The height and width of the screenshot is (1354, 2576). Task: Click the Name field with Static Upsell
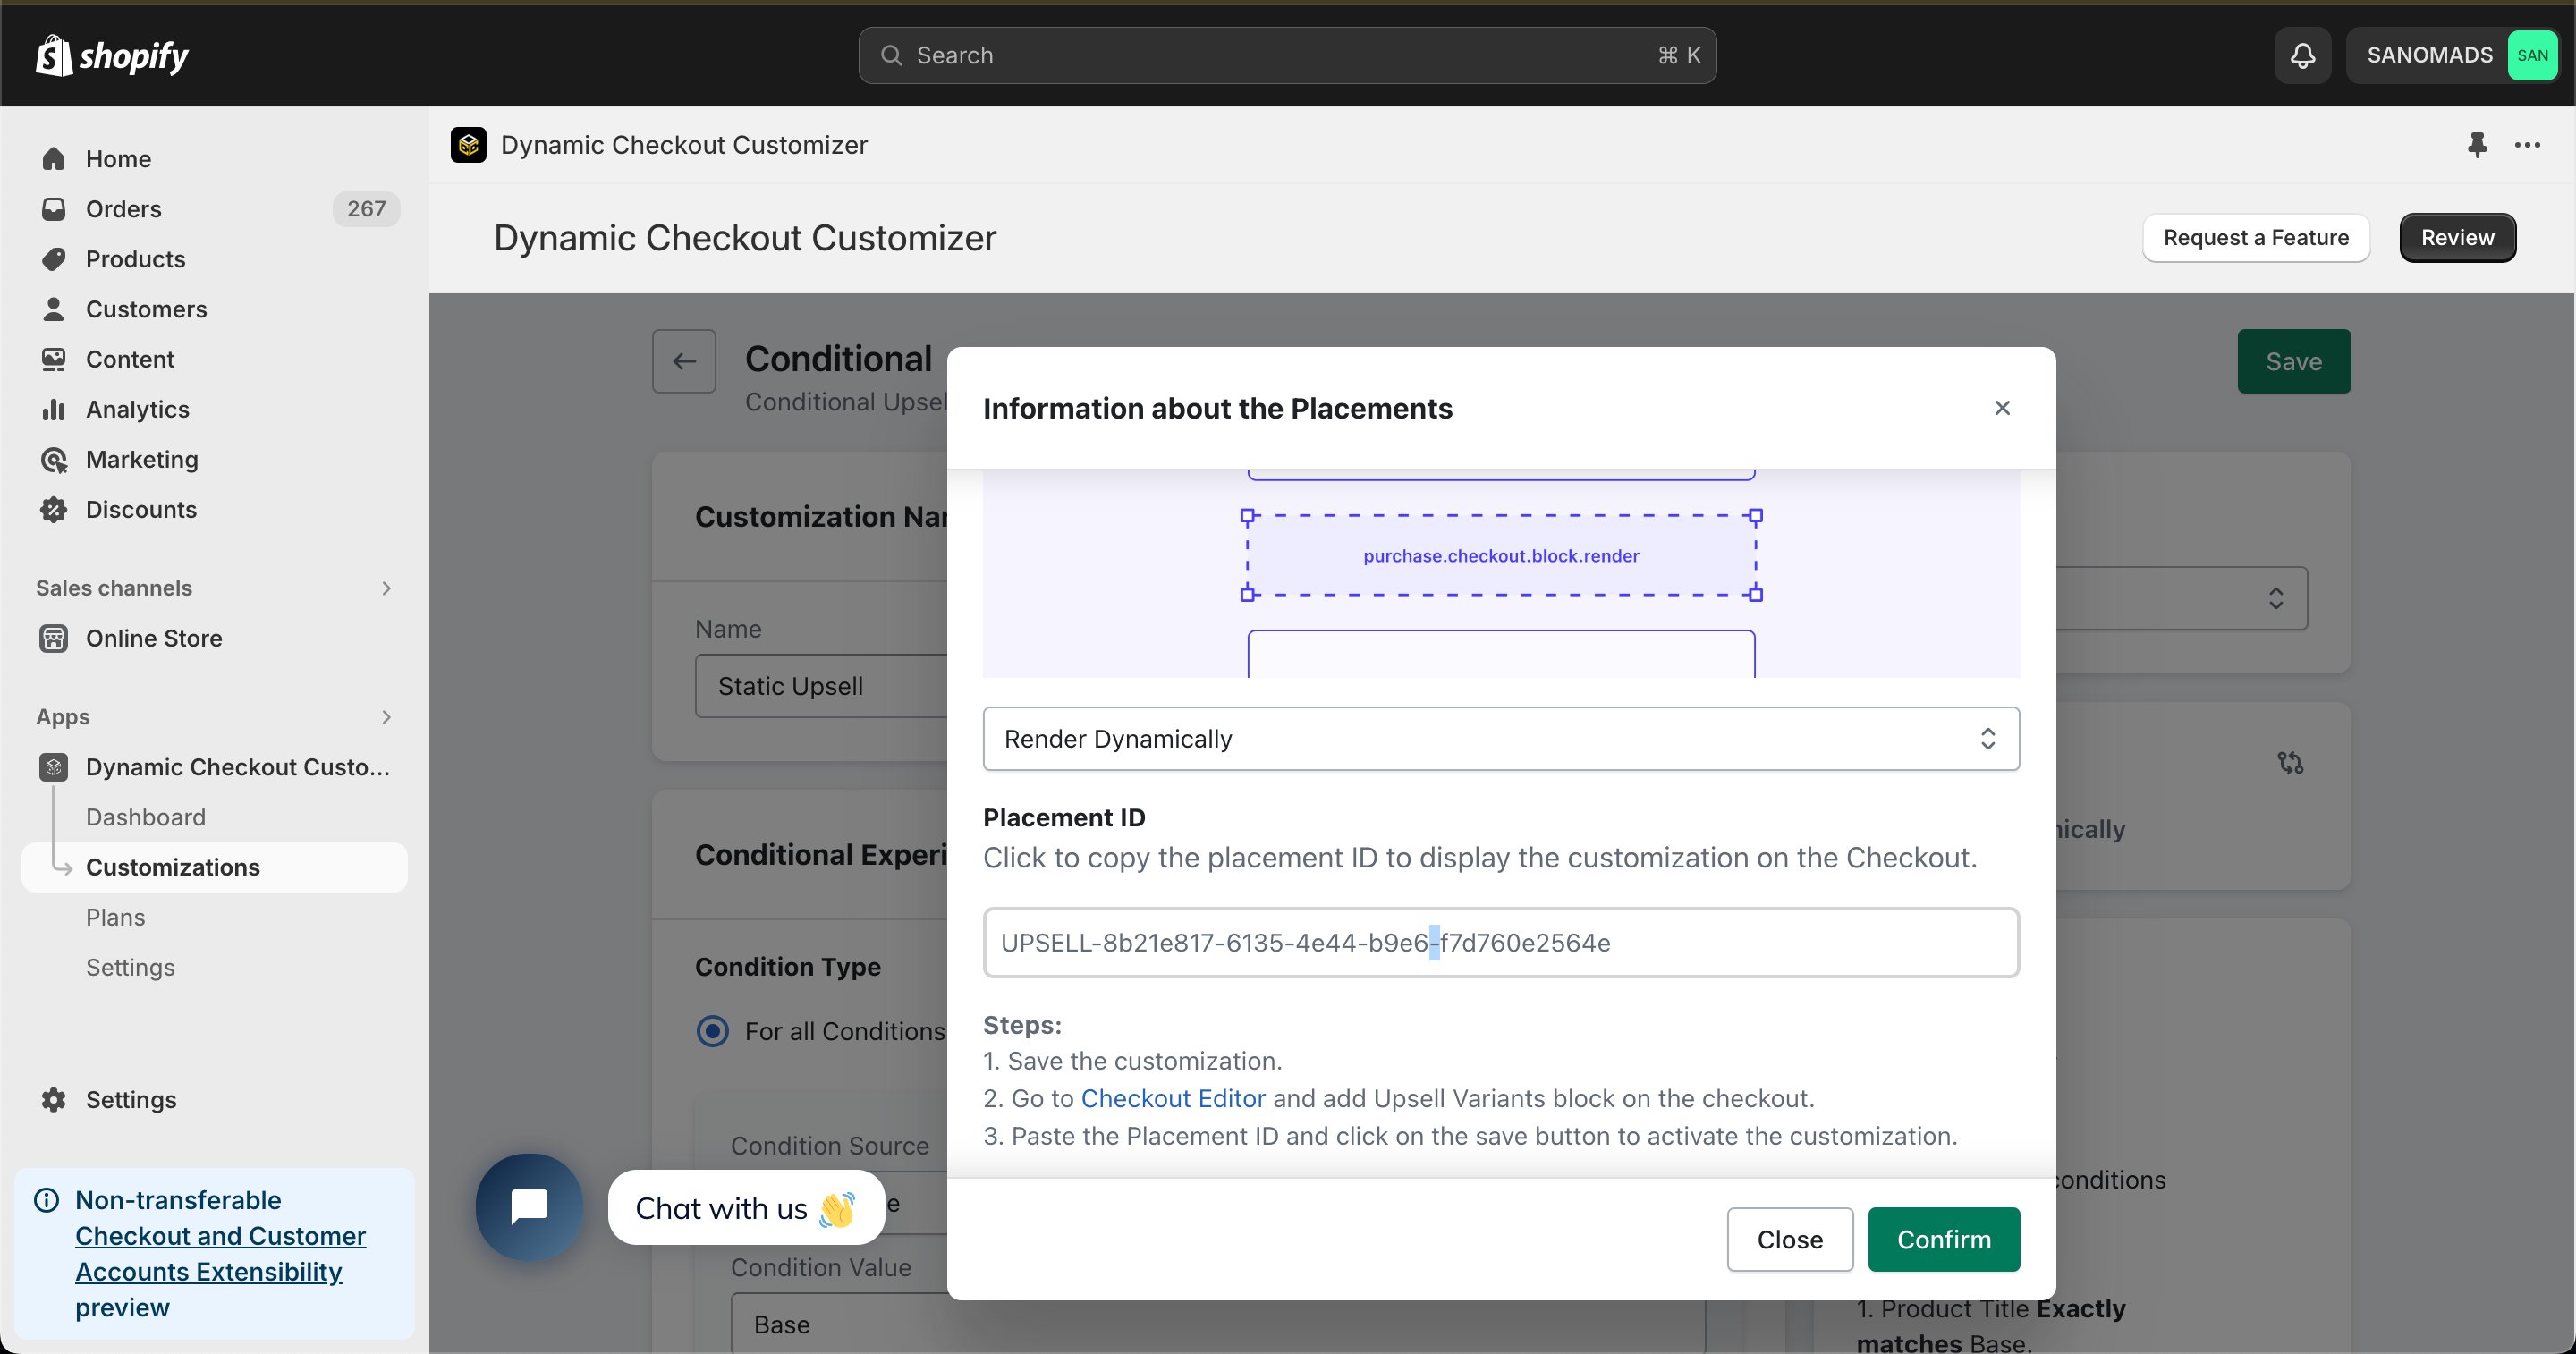(x=821, y=686)
